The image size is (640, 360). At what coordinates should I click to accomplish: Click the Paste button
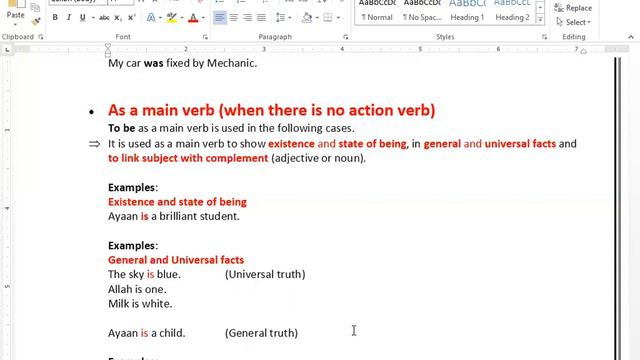16,12
